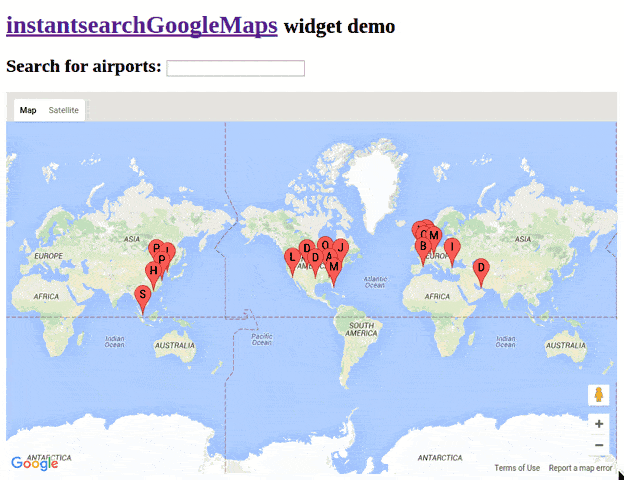624x480 pixels.
Task: Select the H marker in Asia
Action: point(153,271)
